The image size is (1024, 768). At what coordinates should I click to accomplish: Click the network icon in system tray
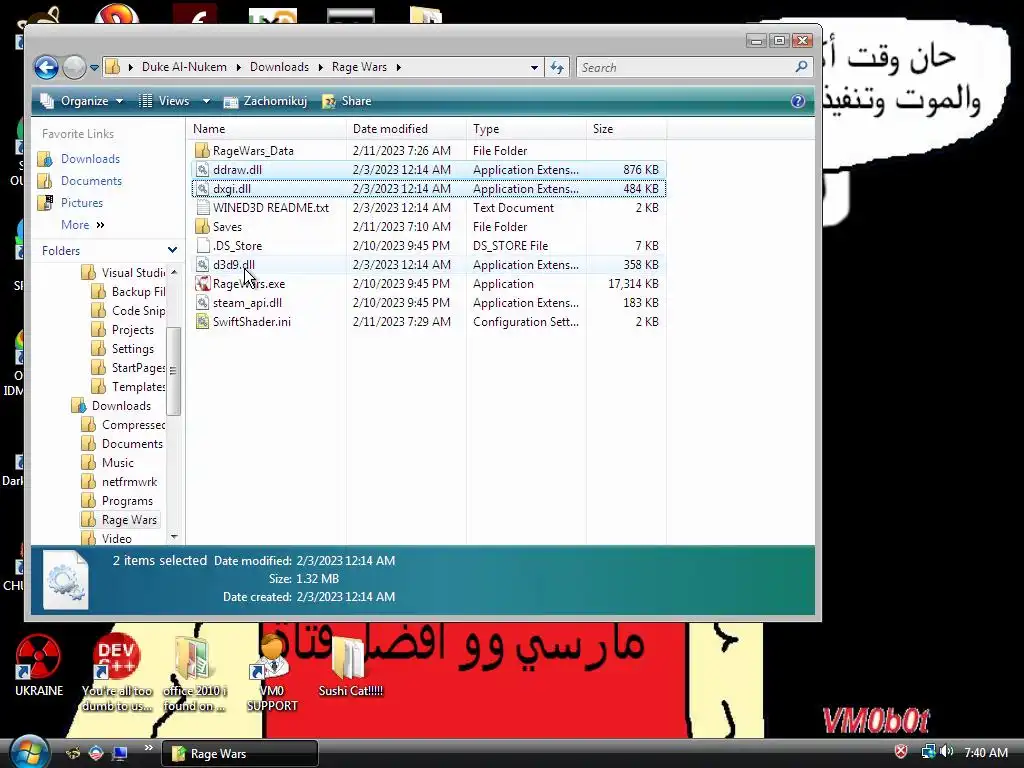pyautogui.click(x=928, y=752)
